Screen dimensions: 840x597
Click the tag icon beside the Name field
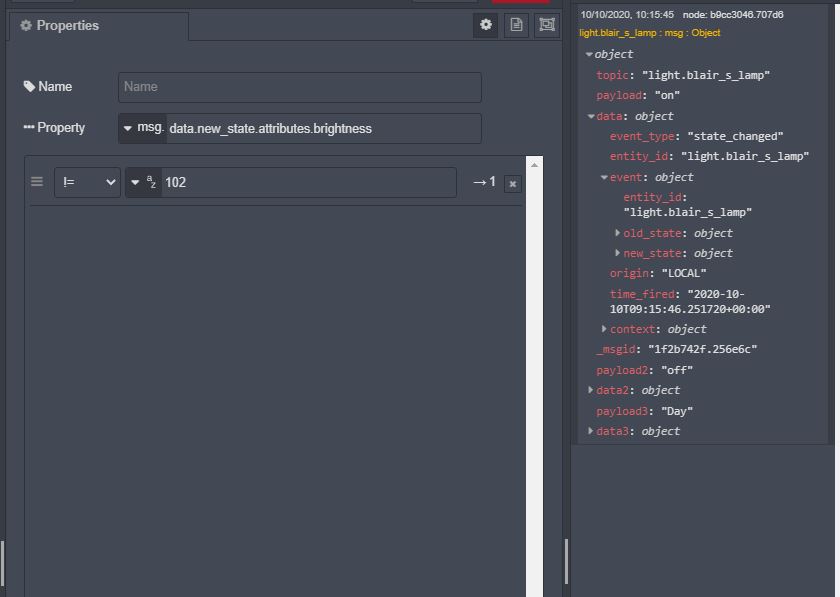click(x=28, y=87)
